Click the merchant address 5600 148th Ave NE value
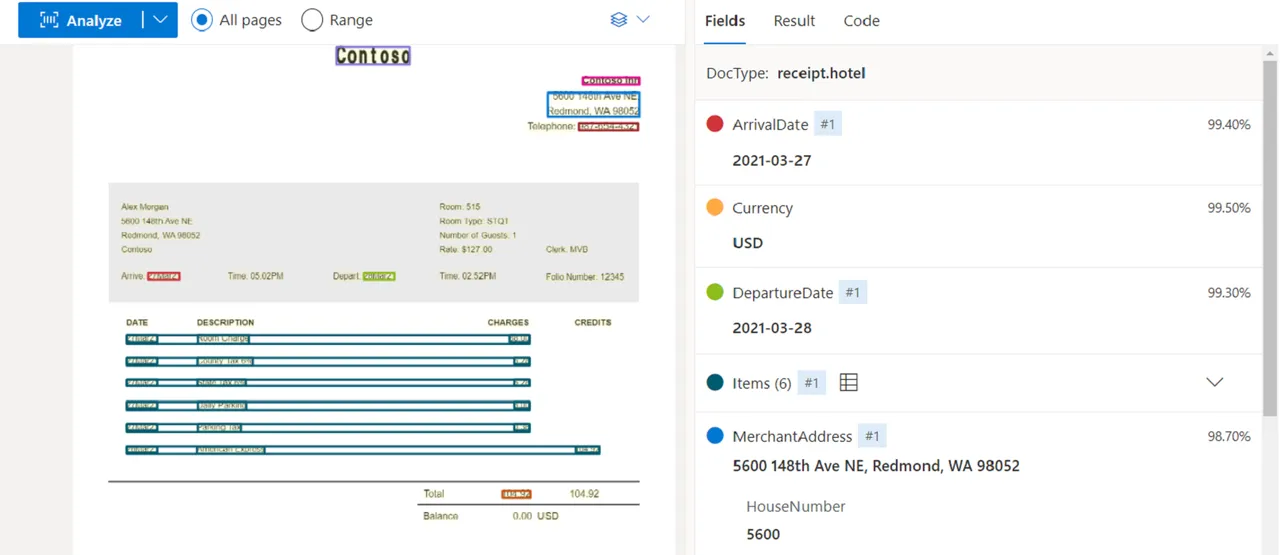 pyautogui.click(x=876, y=466)
